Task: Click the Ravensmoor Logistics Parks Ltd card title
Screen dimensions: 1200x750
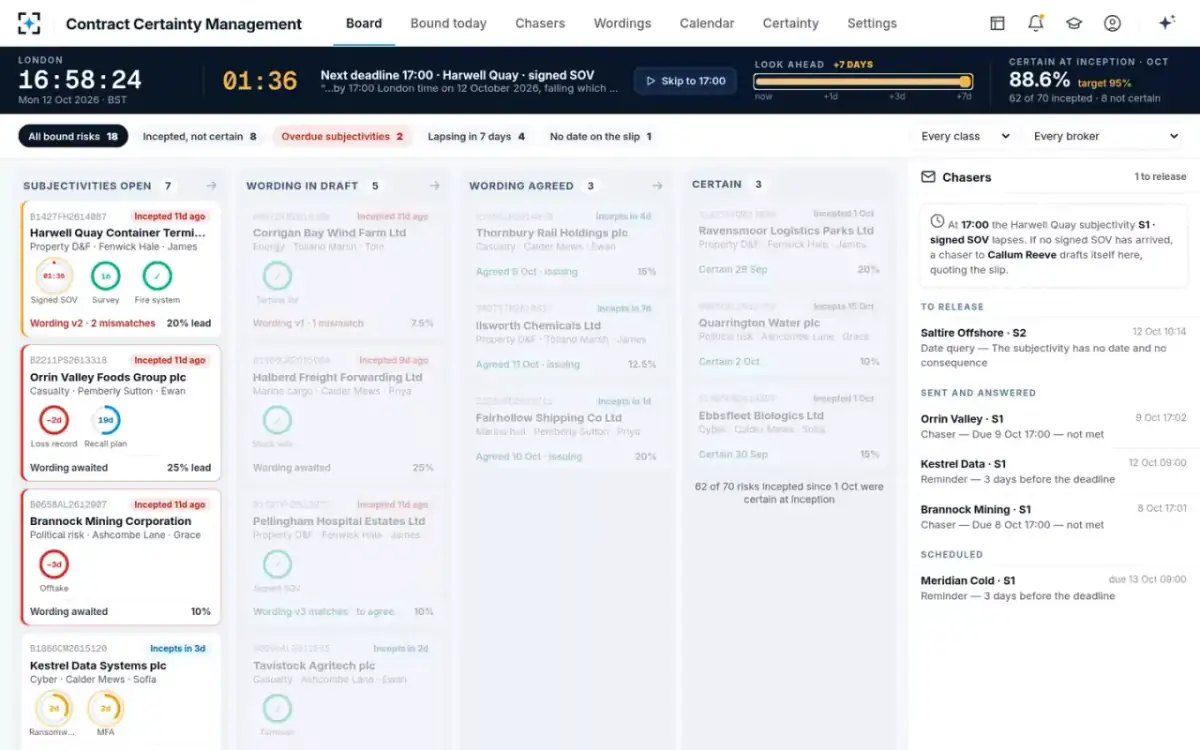Action: 786,230
